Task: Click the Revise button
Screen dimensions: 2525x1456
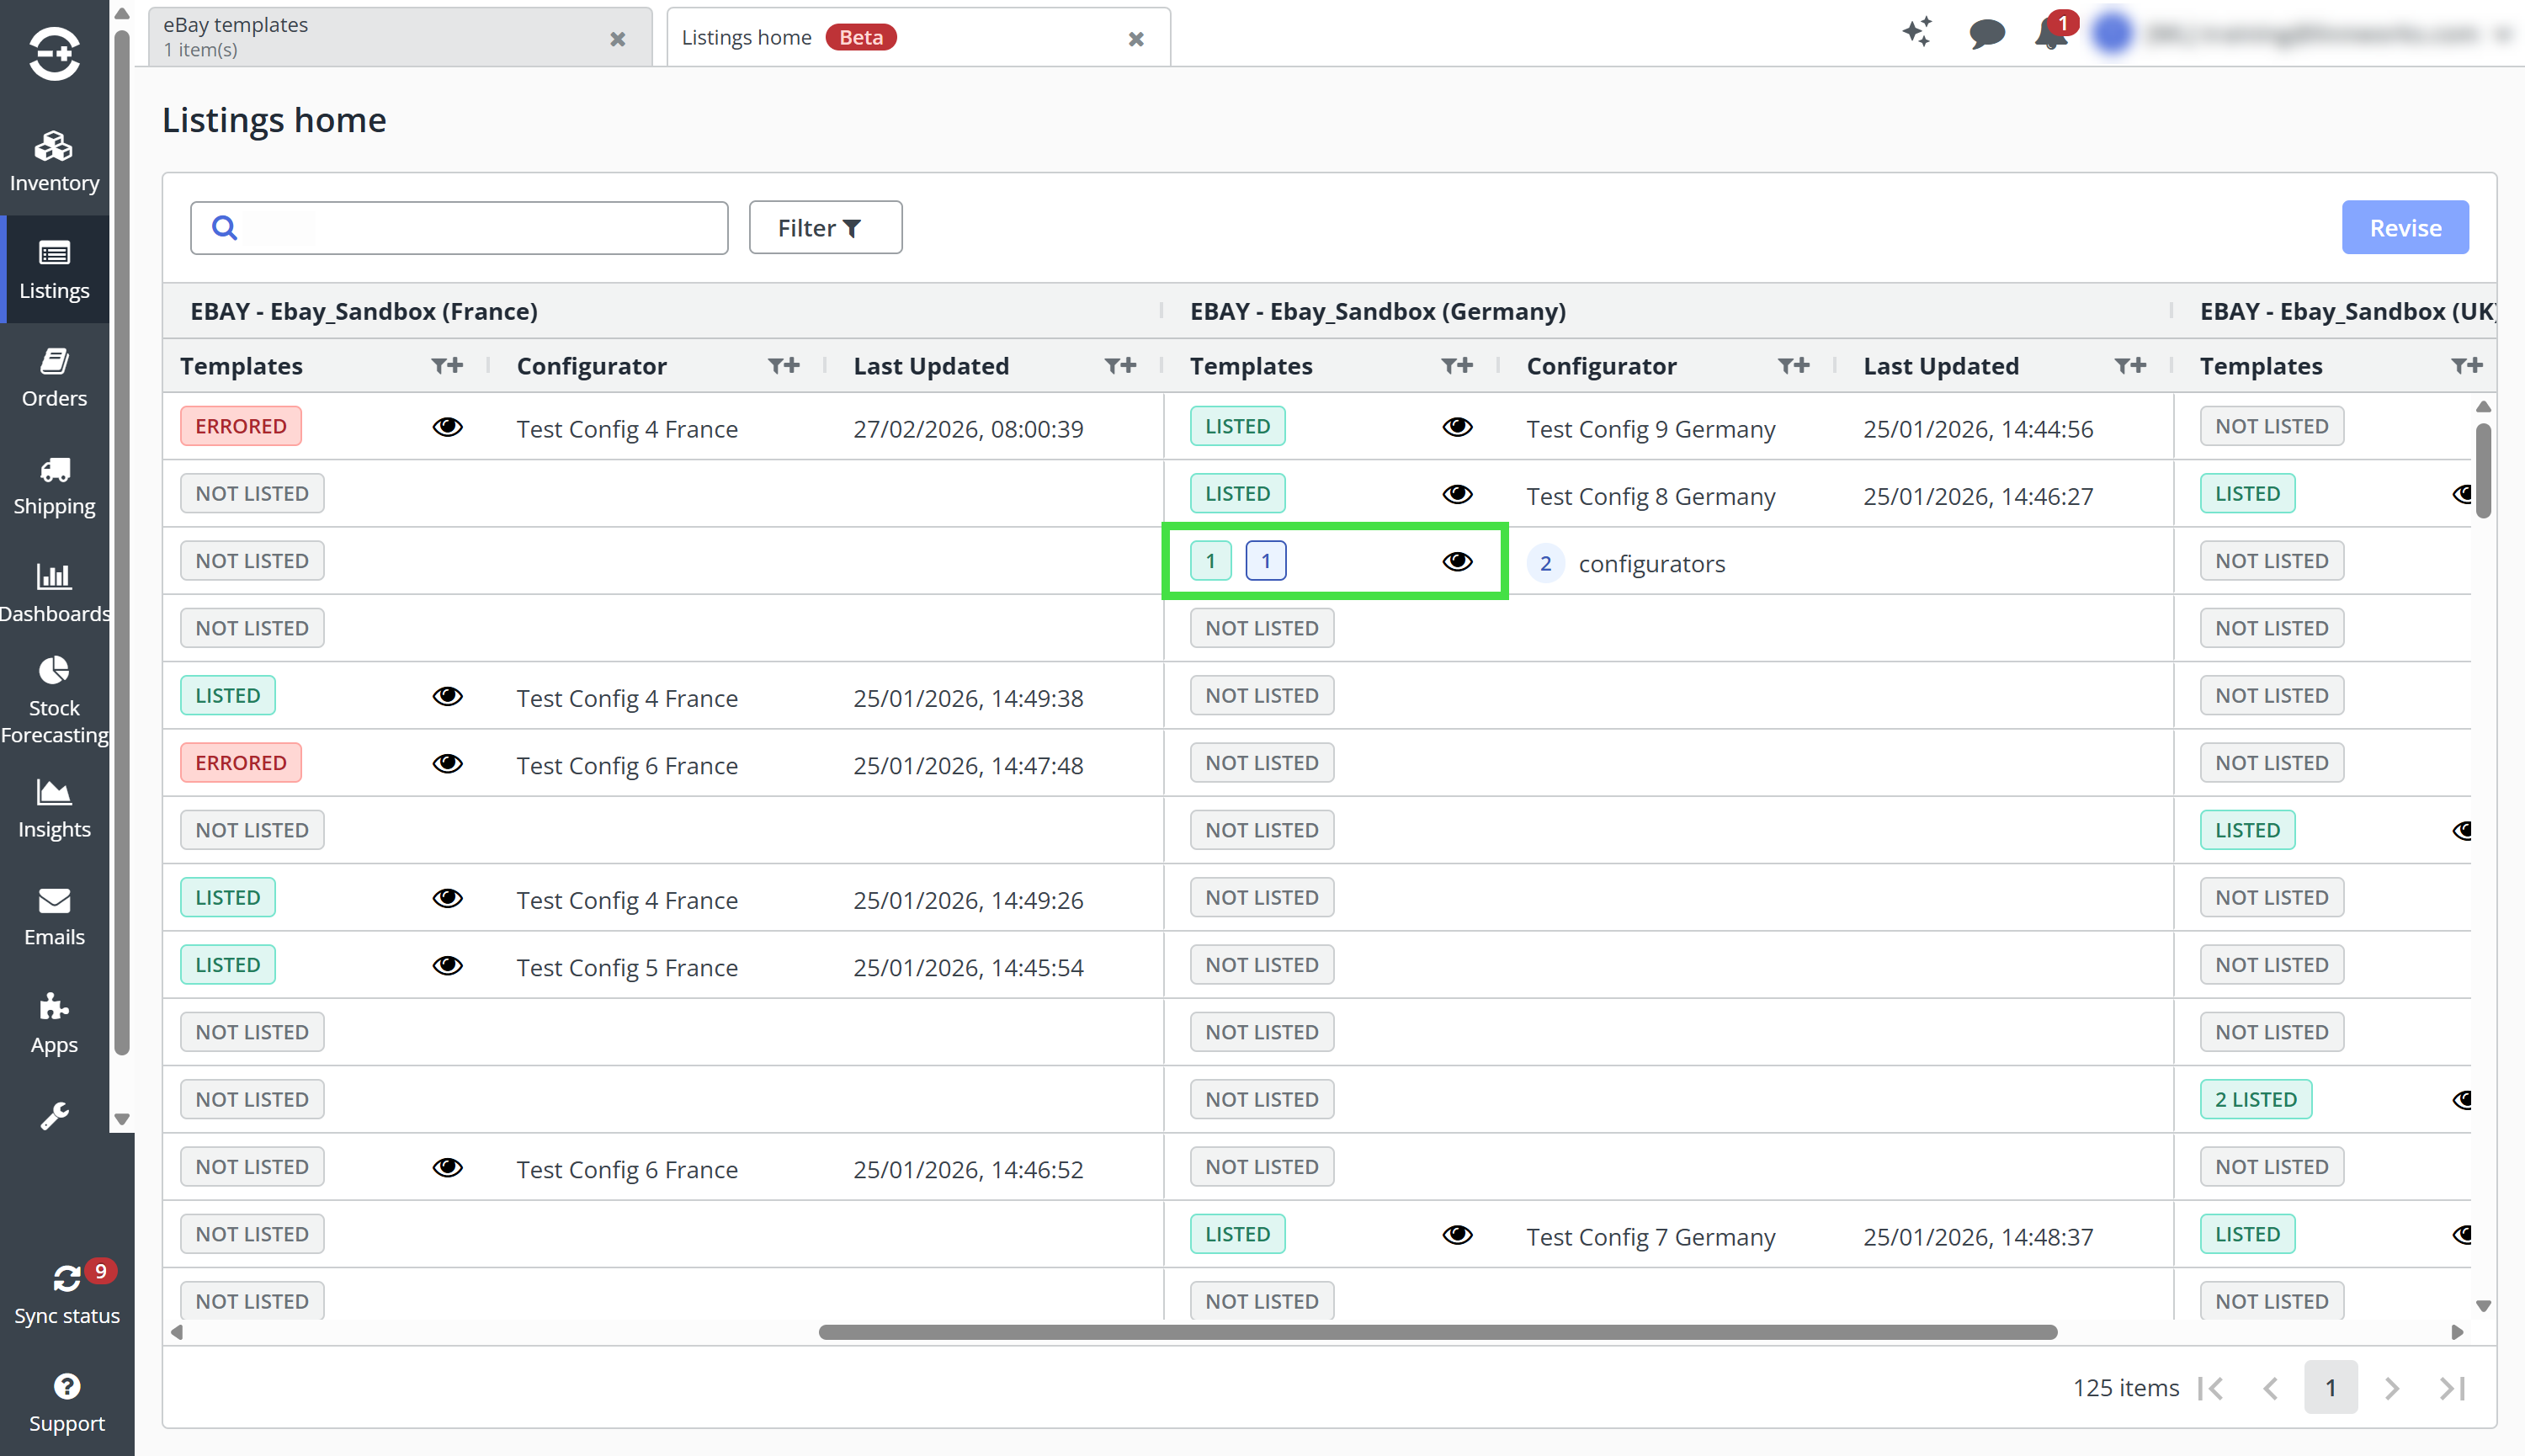Action: point(2404,227)
